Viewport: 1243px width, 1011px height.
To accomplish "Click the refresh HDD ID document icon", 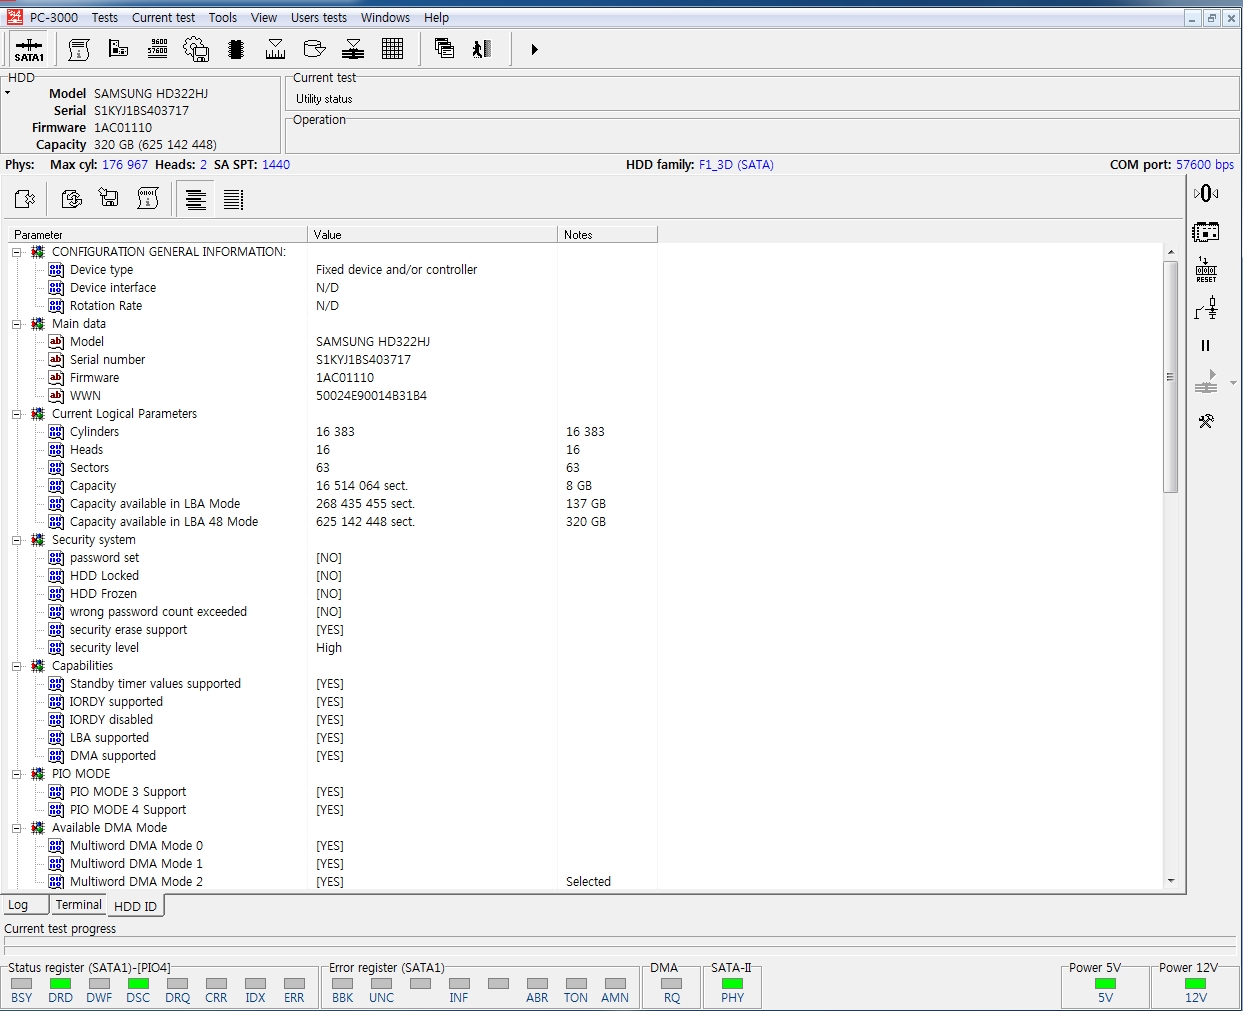I will click(x=71, y=199).
